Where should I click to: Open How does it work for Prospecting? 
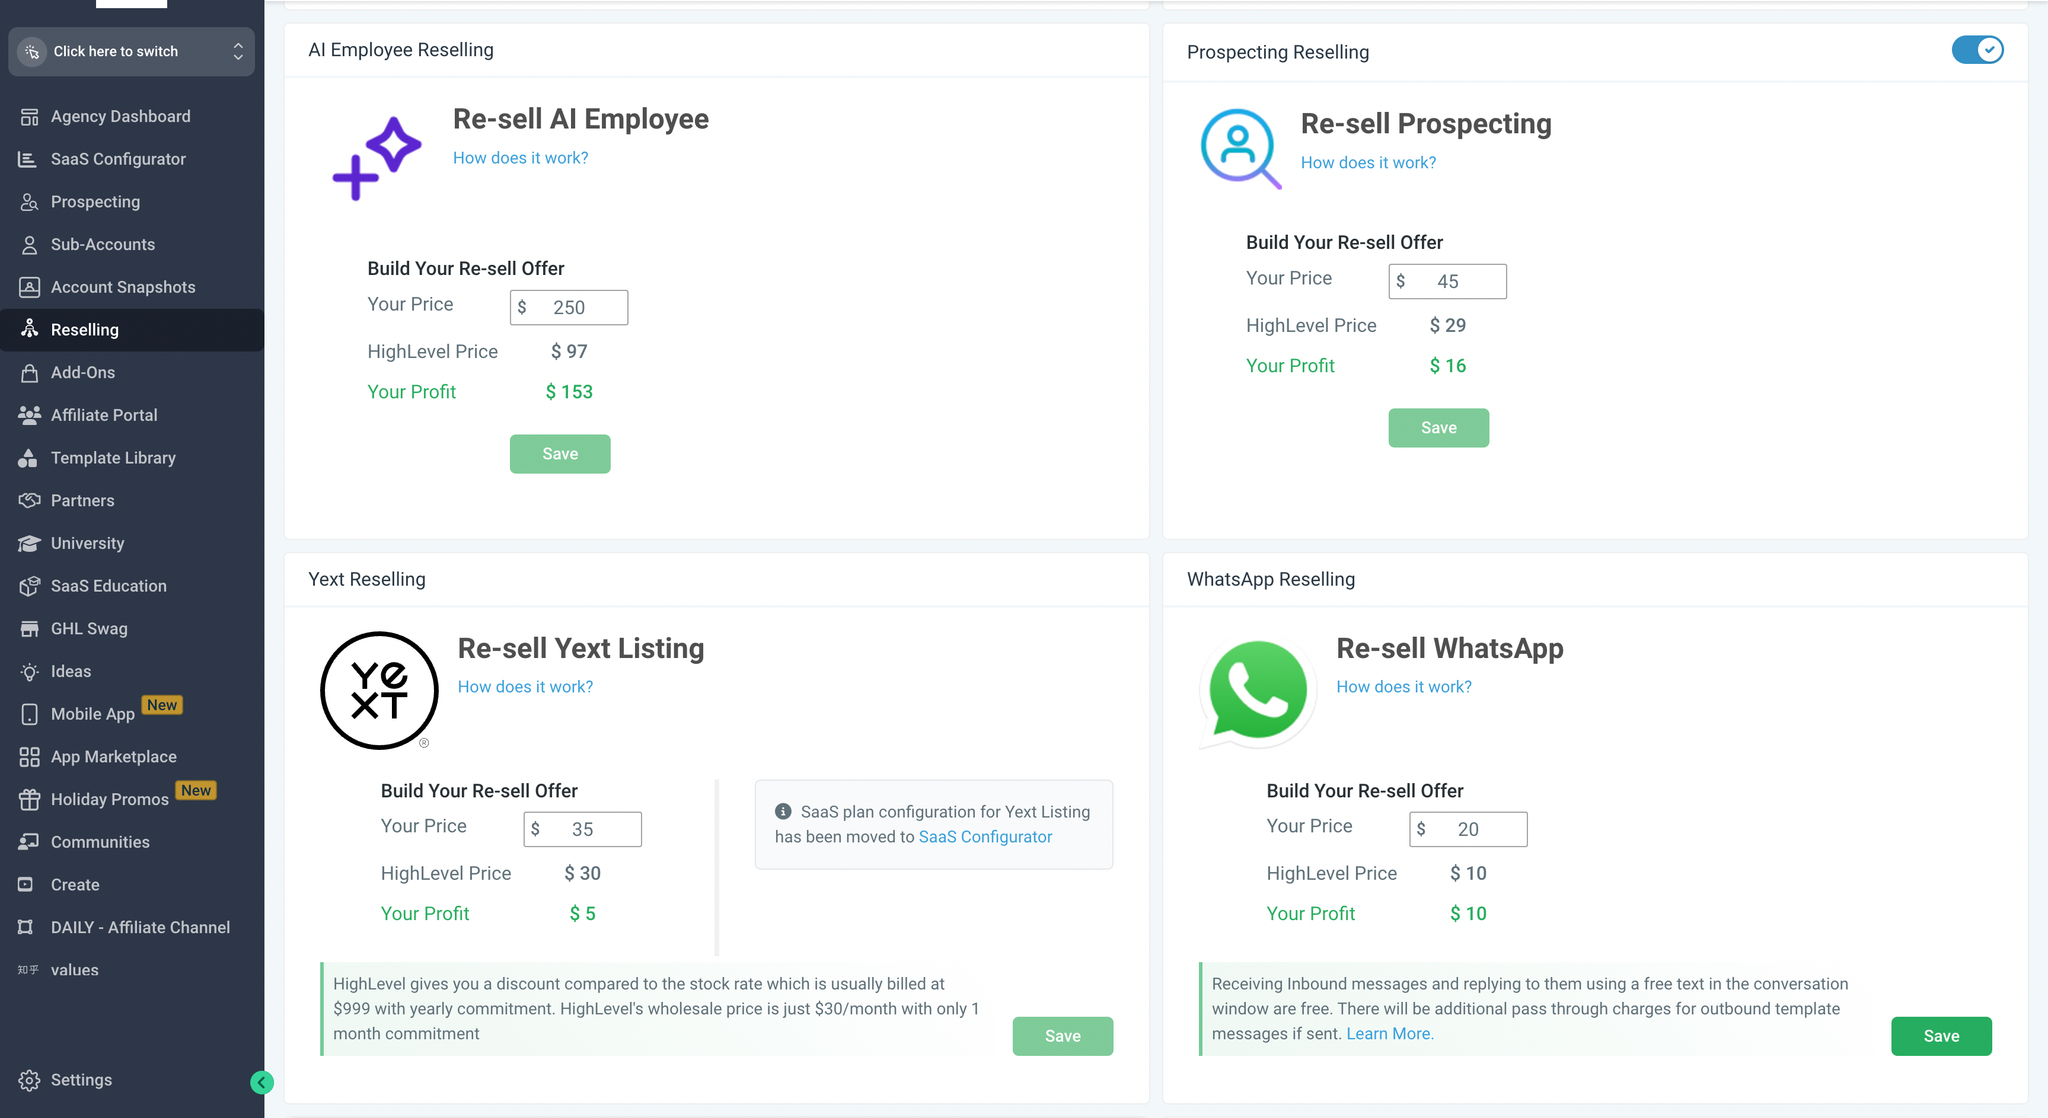1368,162
